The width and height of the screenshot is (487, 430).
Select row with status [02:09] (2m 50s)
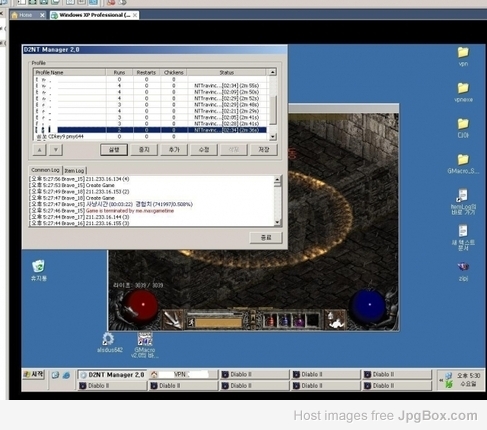point(150,92)
